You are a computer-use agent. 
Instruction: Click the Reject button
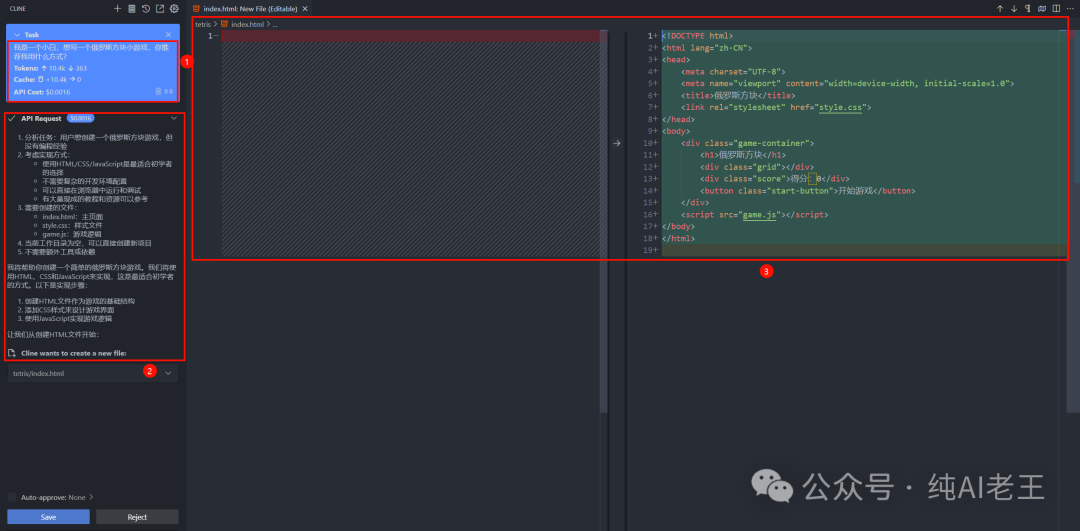pos(137,517)
